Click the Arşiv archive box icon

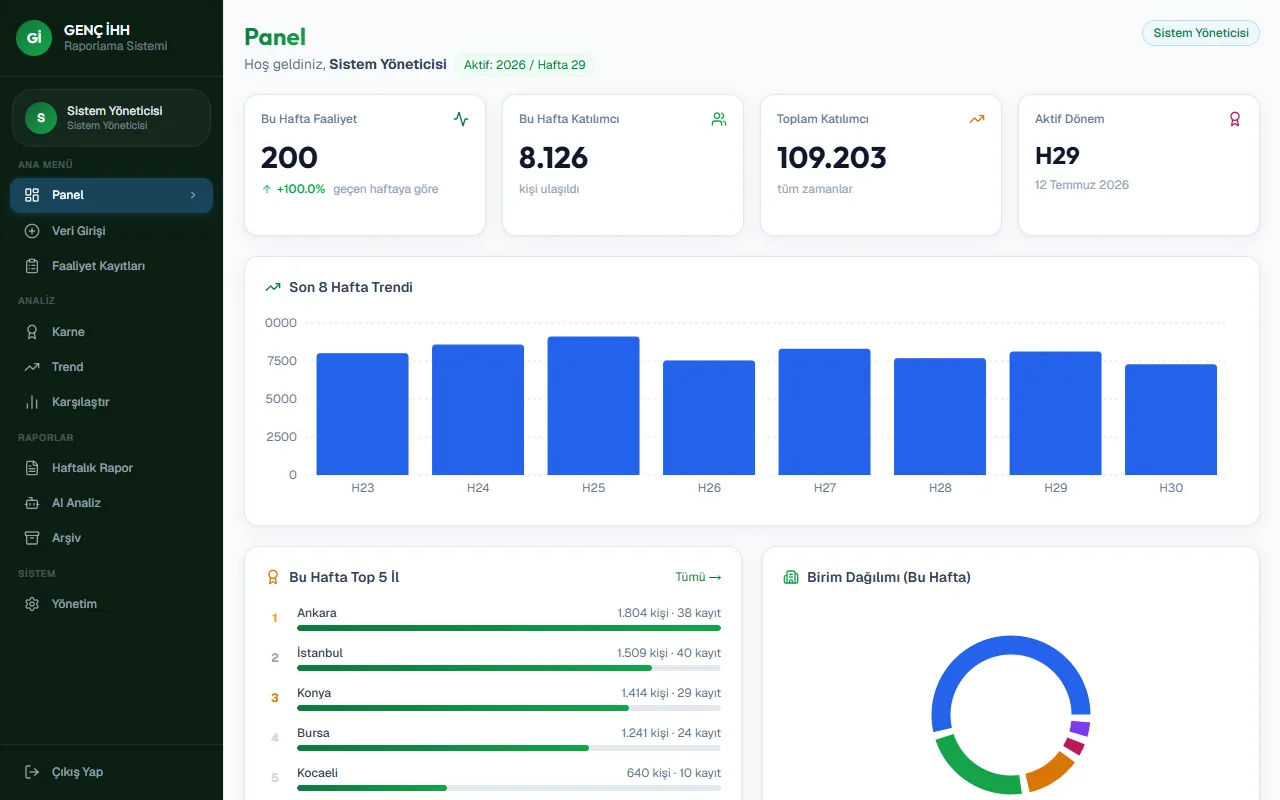point(32,538)
